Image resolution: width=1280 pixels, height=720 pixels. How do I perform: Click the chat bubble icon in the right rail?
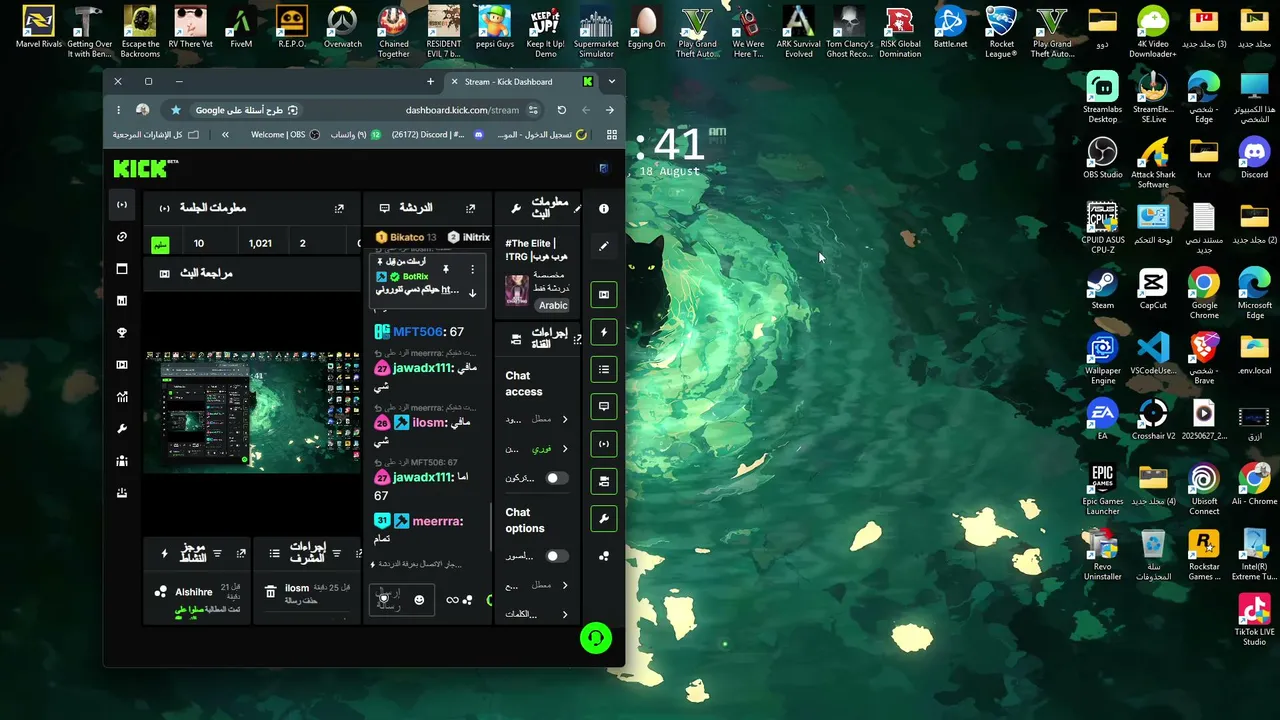click(604, 407)
